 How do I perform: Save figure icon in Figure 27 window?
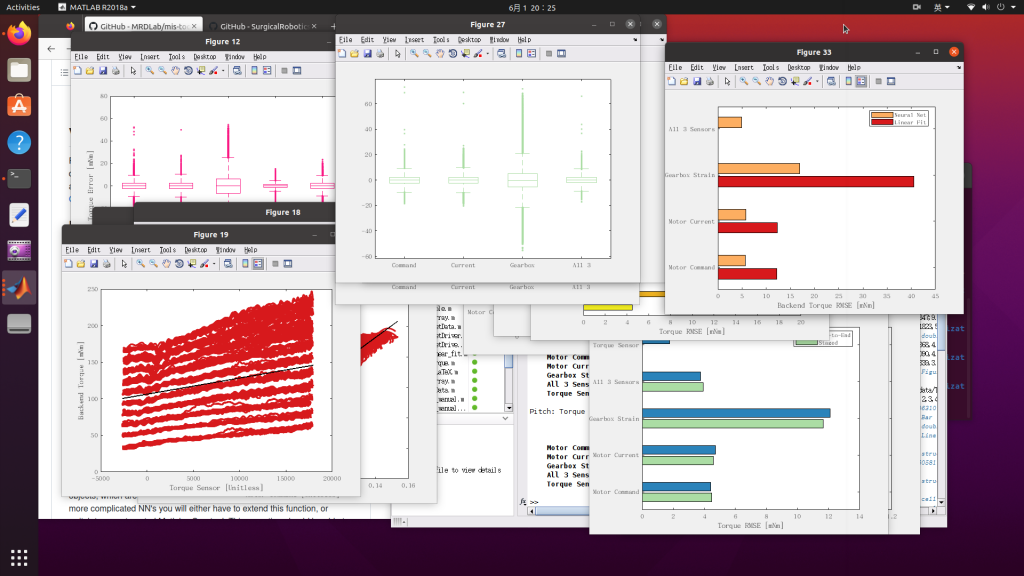367,54
